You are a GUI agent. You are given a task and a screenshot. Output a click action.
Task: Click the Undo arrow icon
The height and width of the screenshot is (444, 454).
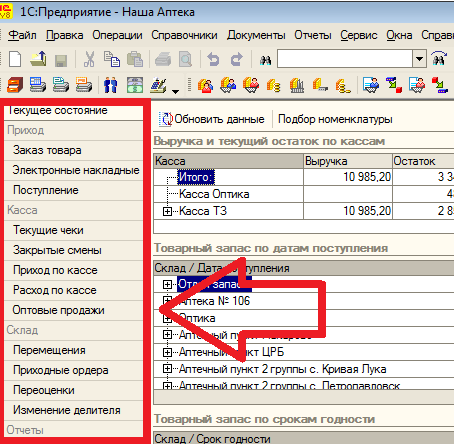[213, 60]
